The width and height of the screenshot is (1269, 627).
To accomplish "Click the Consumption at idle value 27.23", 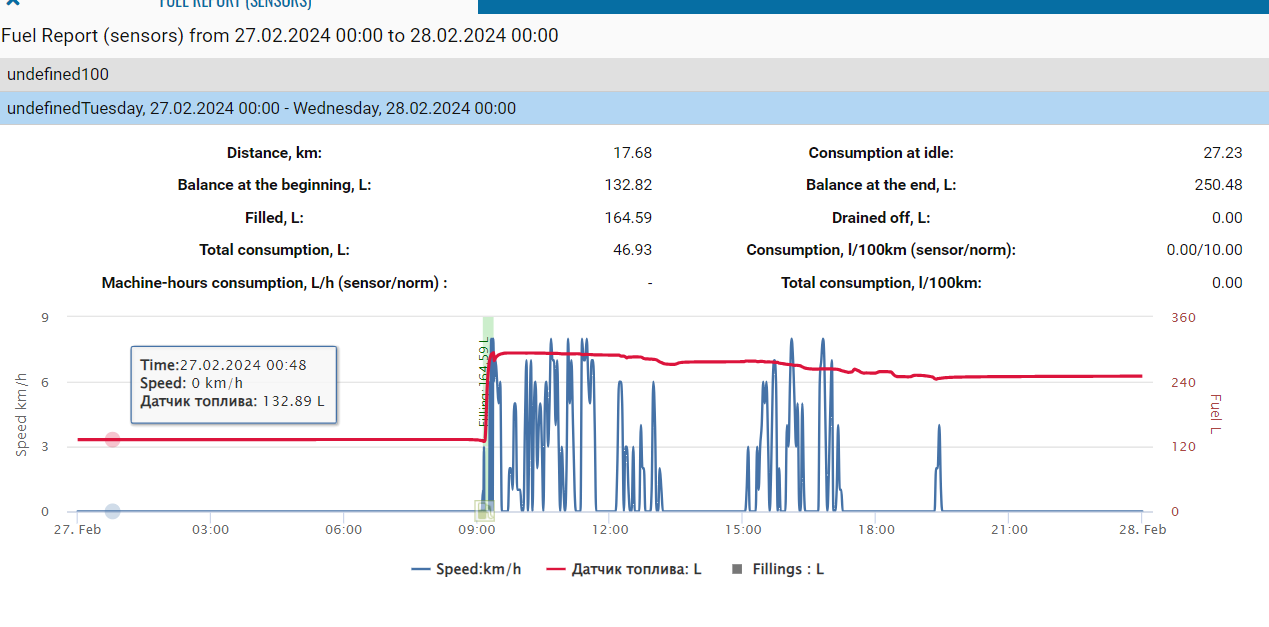I will point(1223,153).
